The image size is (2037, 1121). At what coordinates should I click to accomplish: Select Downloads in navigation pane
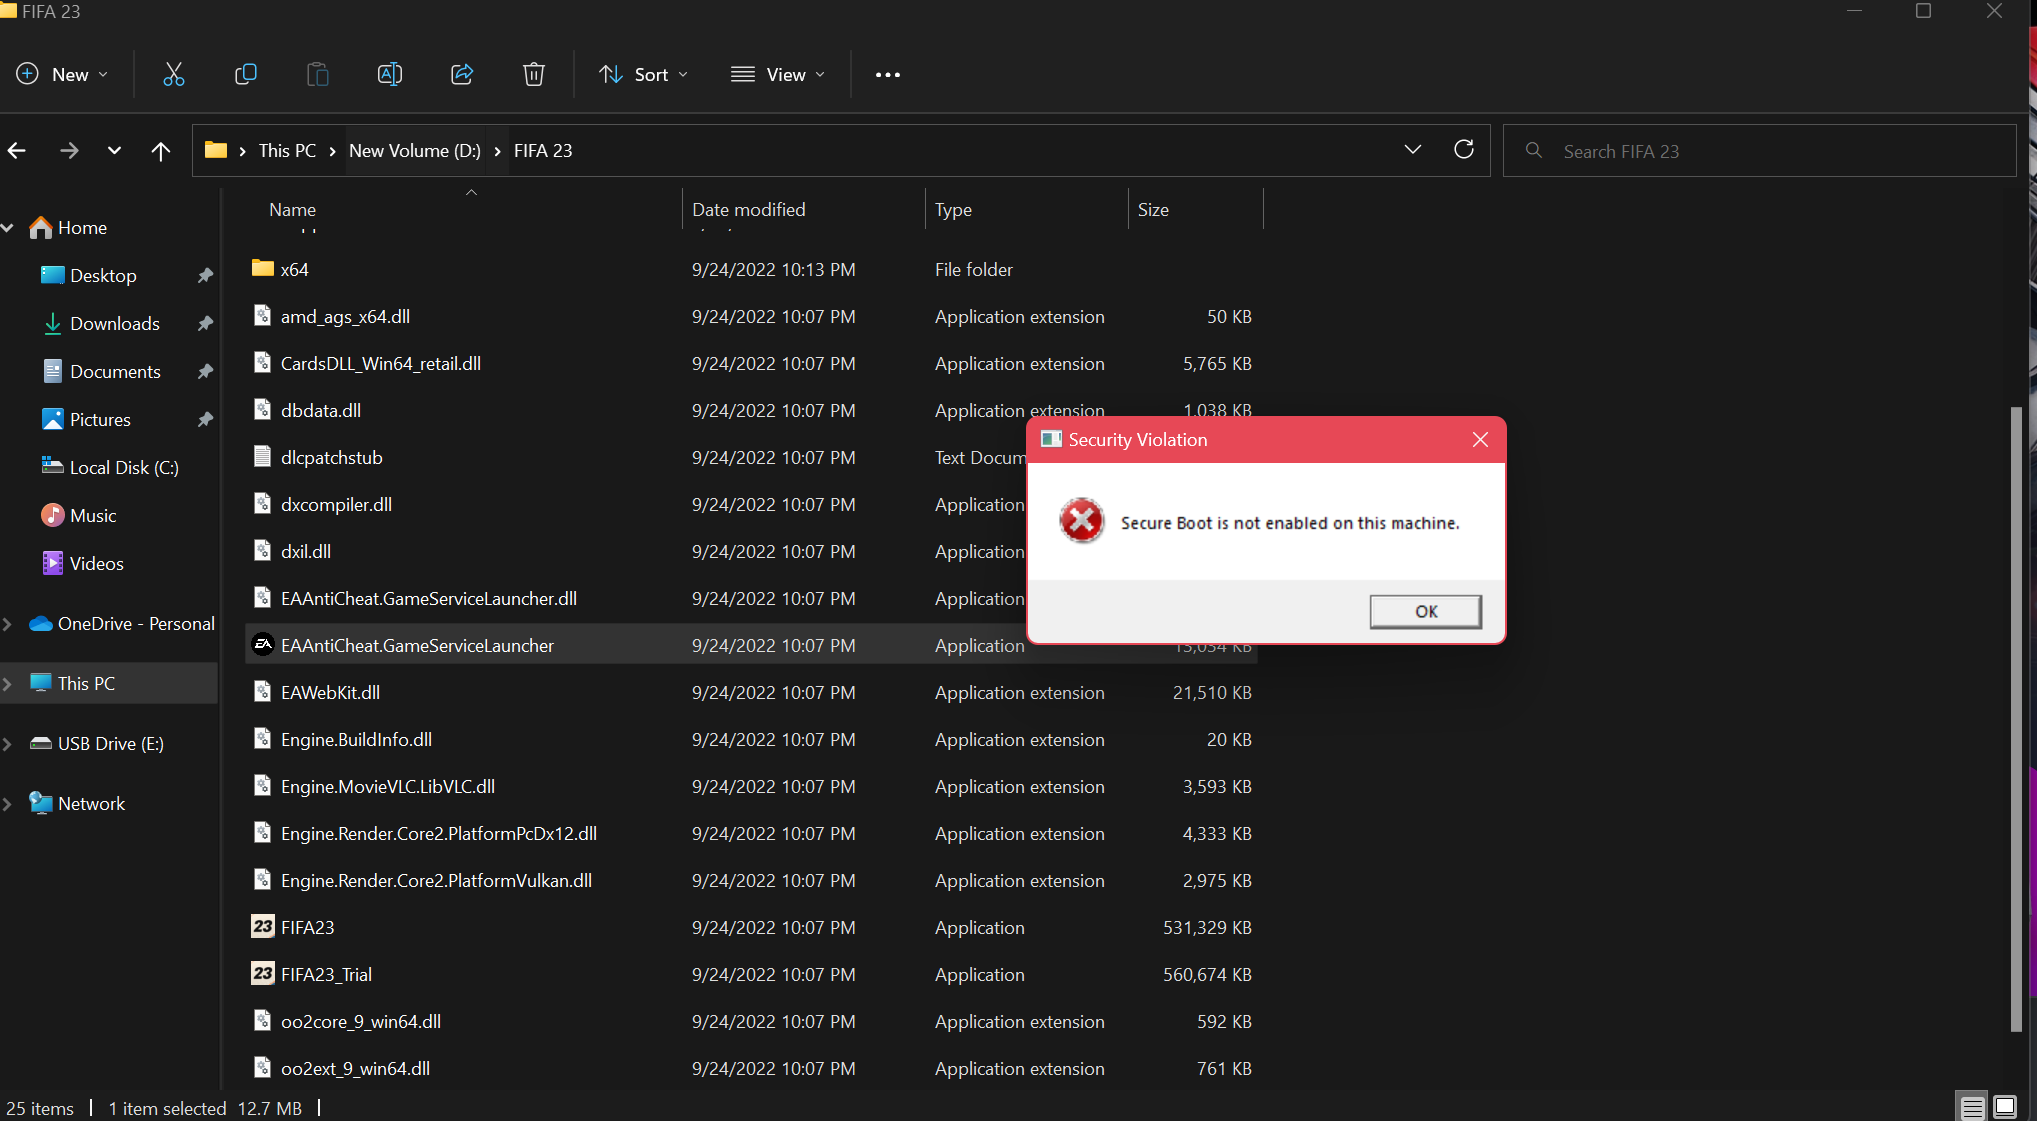click(114, 324)
